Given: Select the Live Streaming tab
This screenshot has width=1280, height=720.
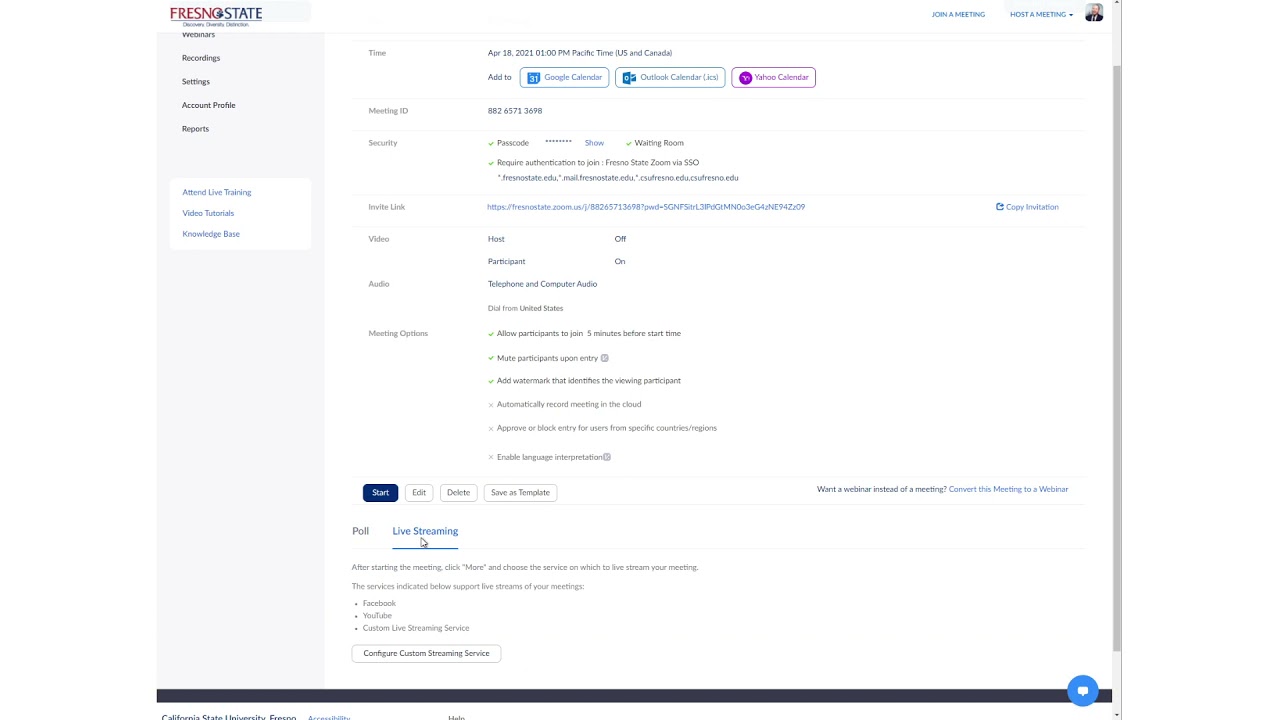Looking at the screenshot, I should click(x=425, y=531).
